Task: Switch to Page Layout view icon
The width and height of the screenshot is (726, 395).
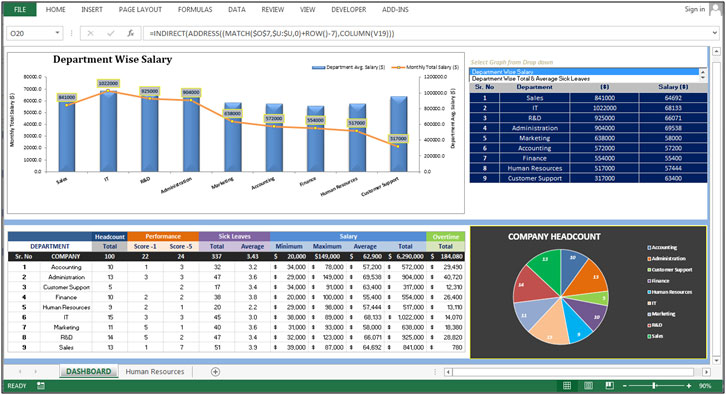Action: coord(588,386)
